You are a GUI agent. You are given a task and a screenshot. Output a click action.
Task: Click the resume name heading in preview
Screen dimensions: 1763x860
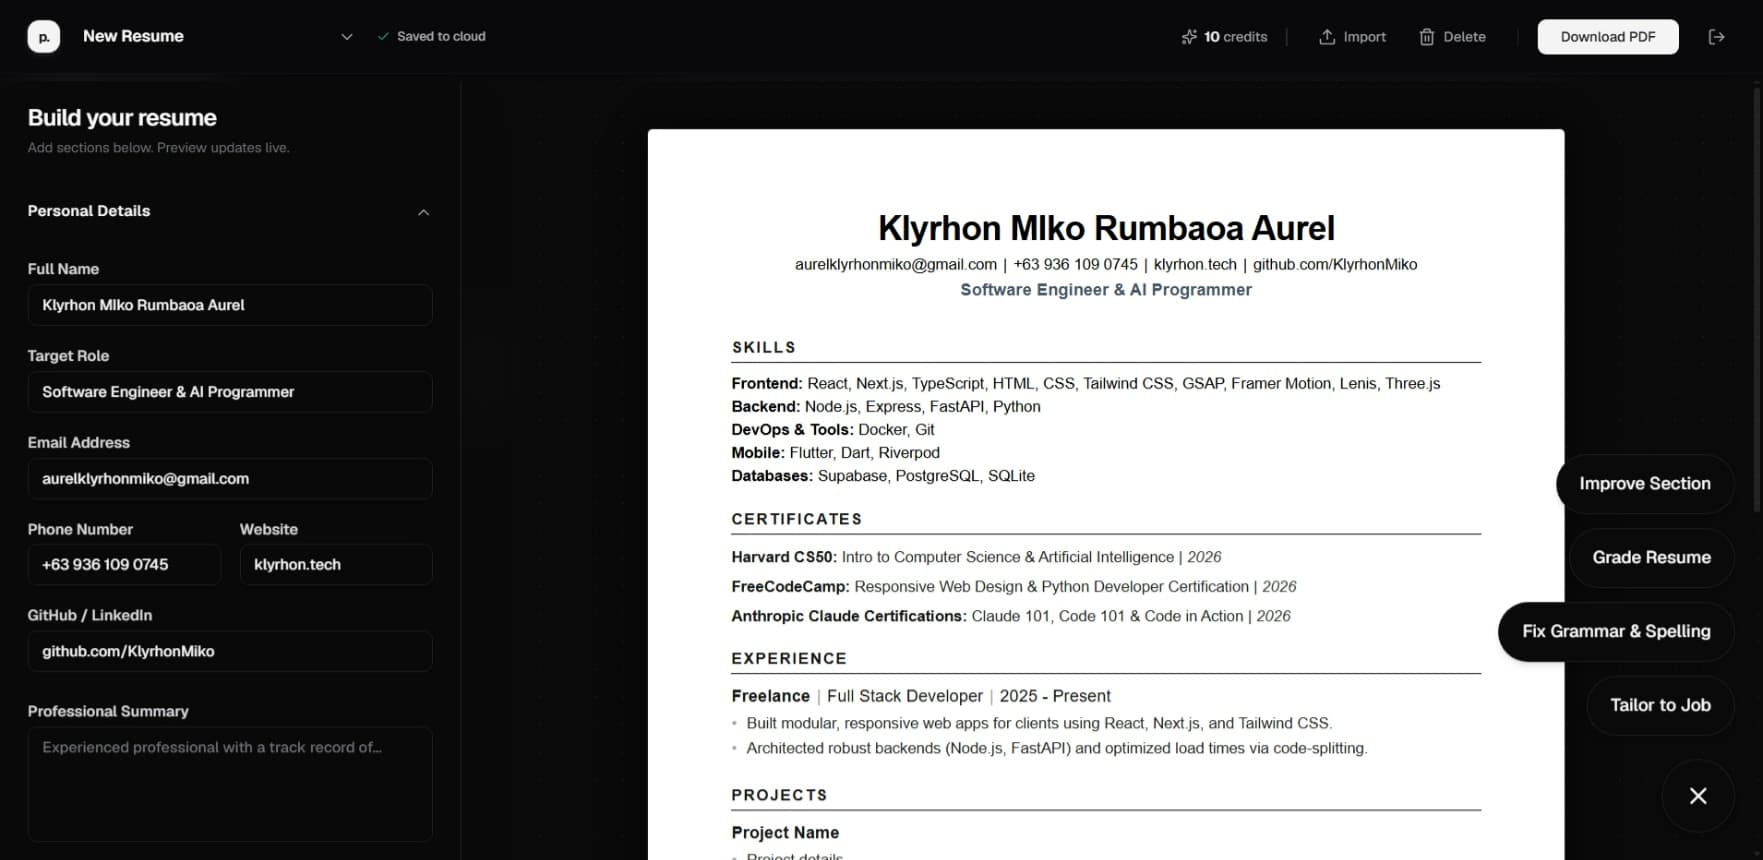point(1106,228)
